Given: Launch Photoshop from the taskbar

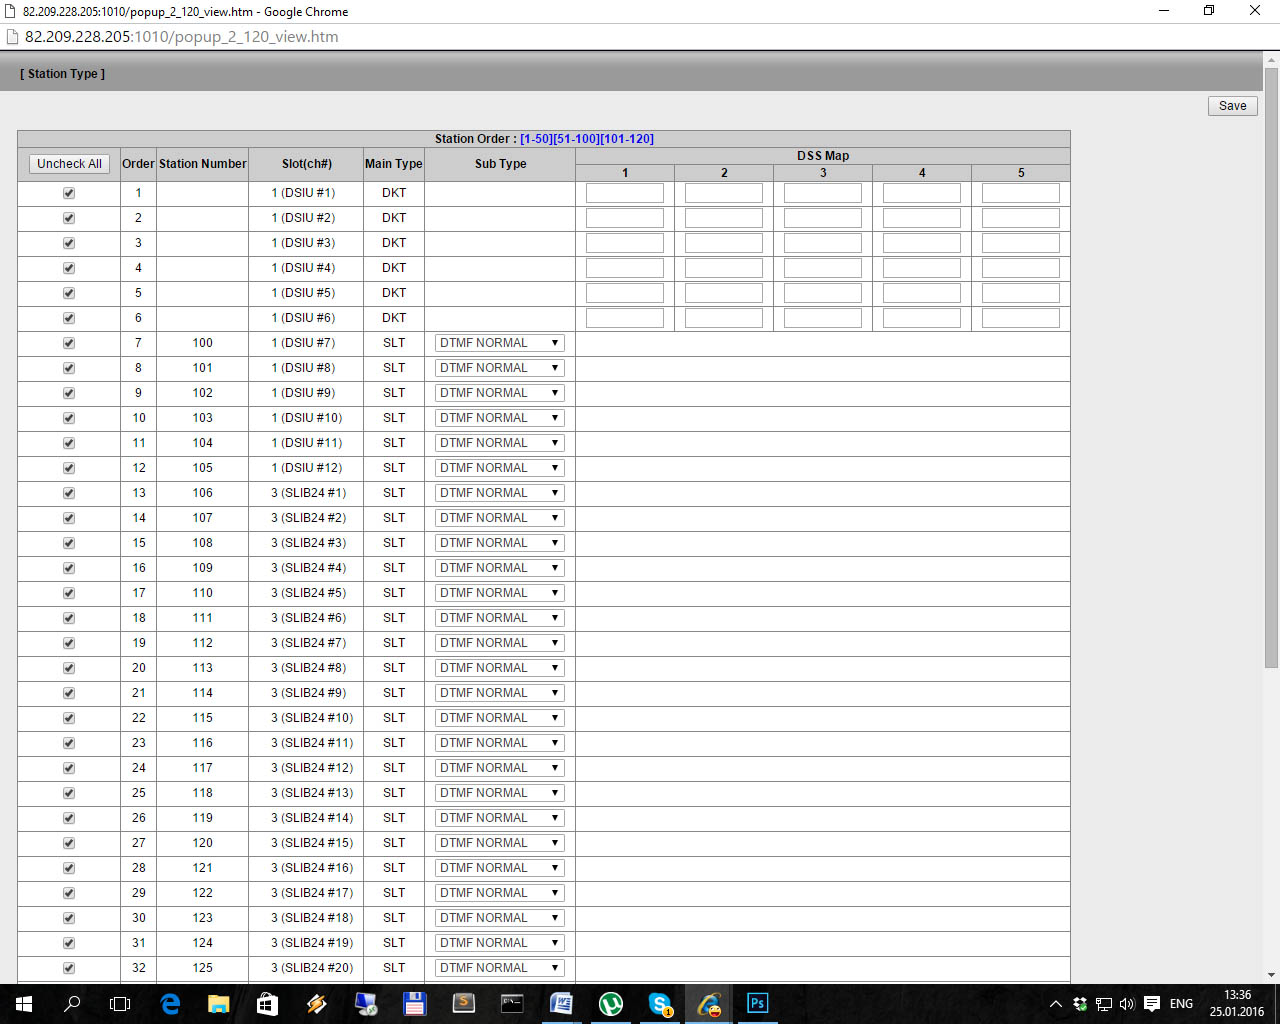Looking at the screenshot, I should click(757, 1004).
